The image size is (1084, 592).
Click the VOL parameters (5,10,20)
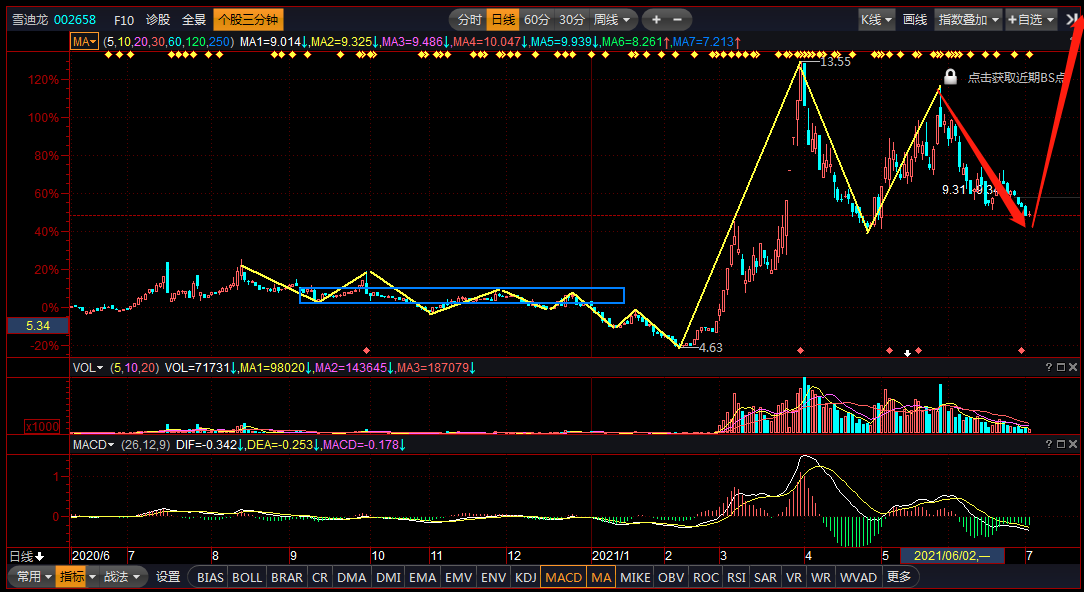134,368
